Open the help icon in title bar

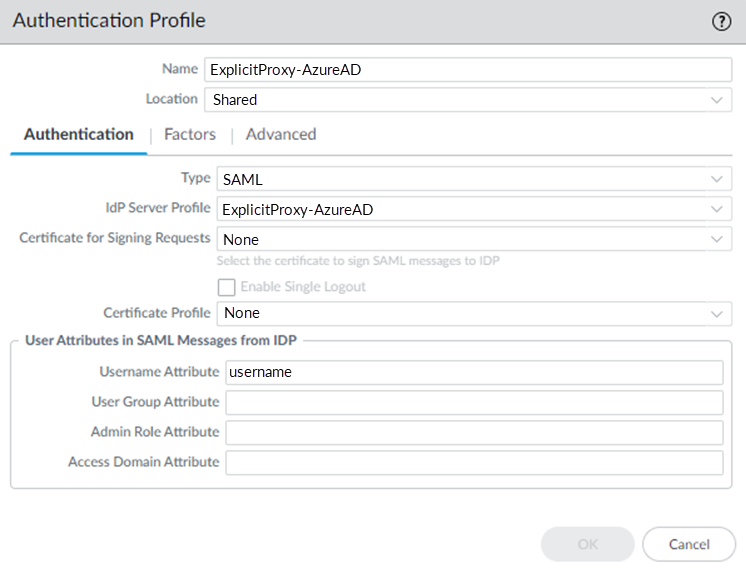click(721, 22)
